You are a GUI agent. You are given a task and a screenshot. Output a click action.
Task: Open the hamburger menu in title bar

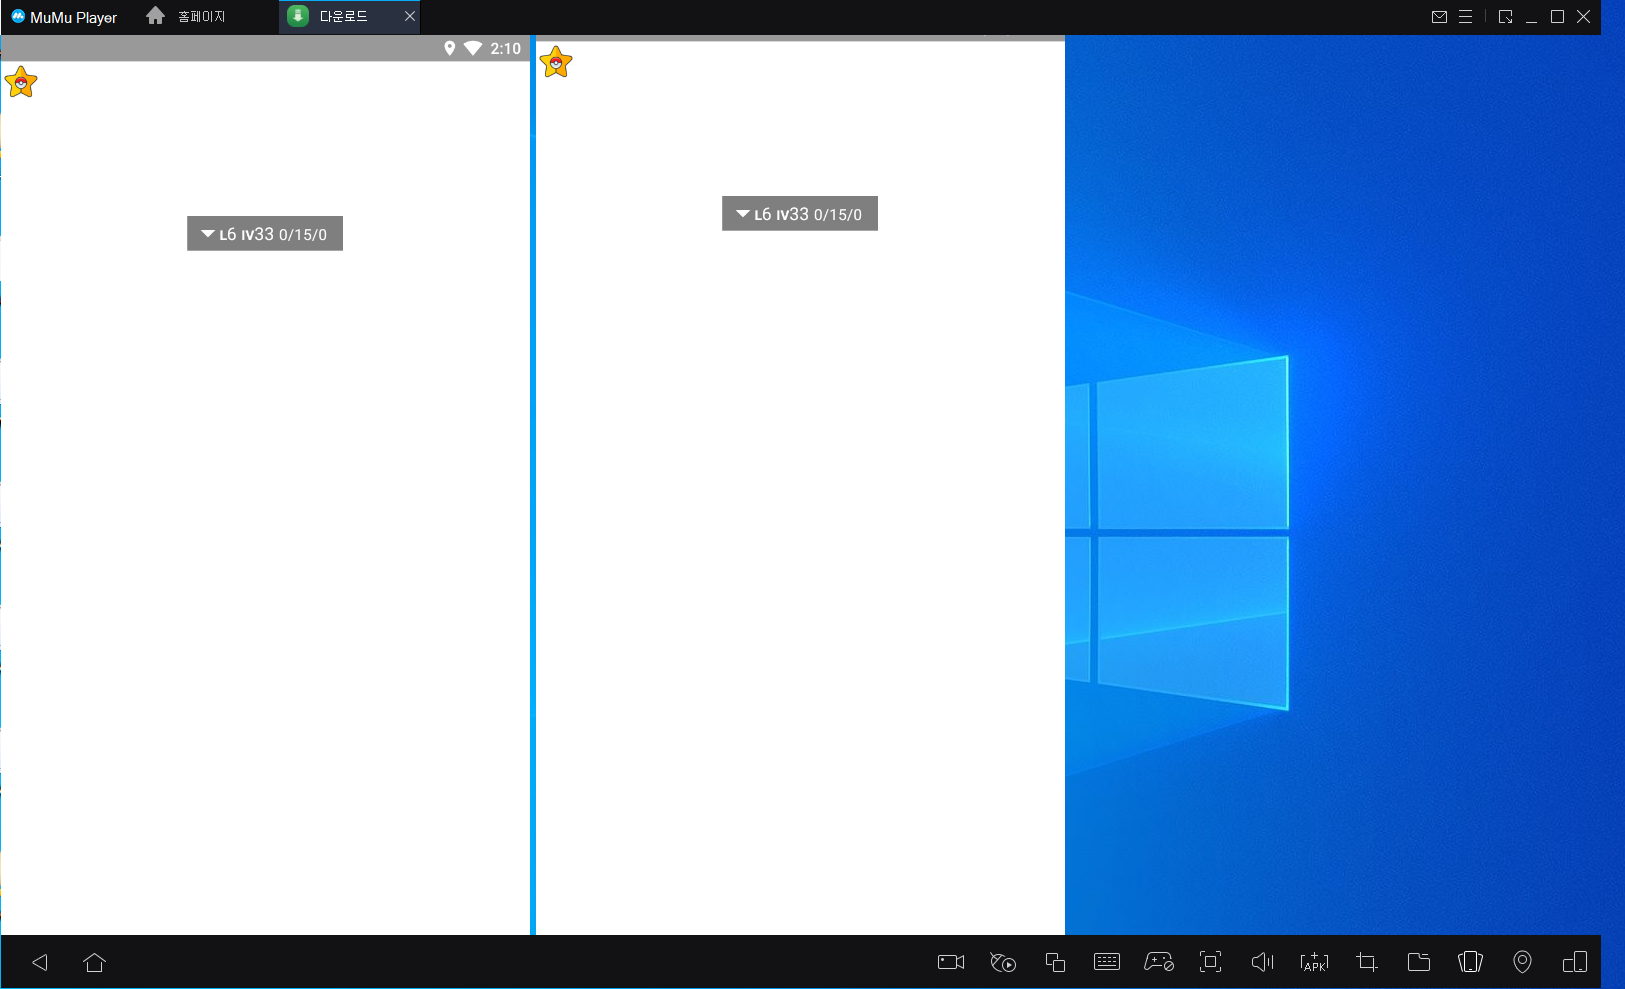point(1465,17)
